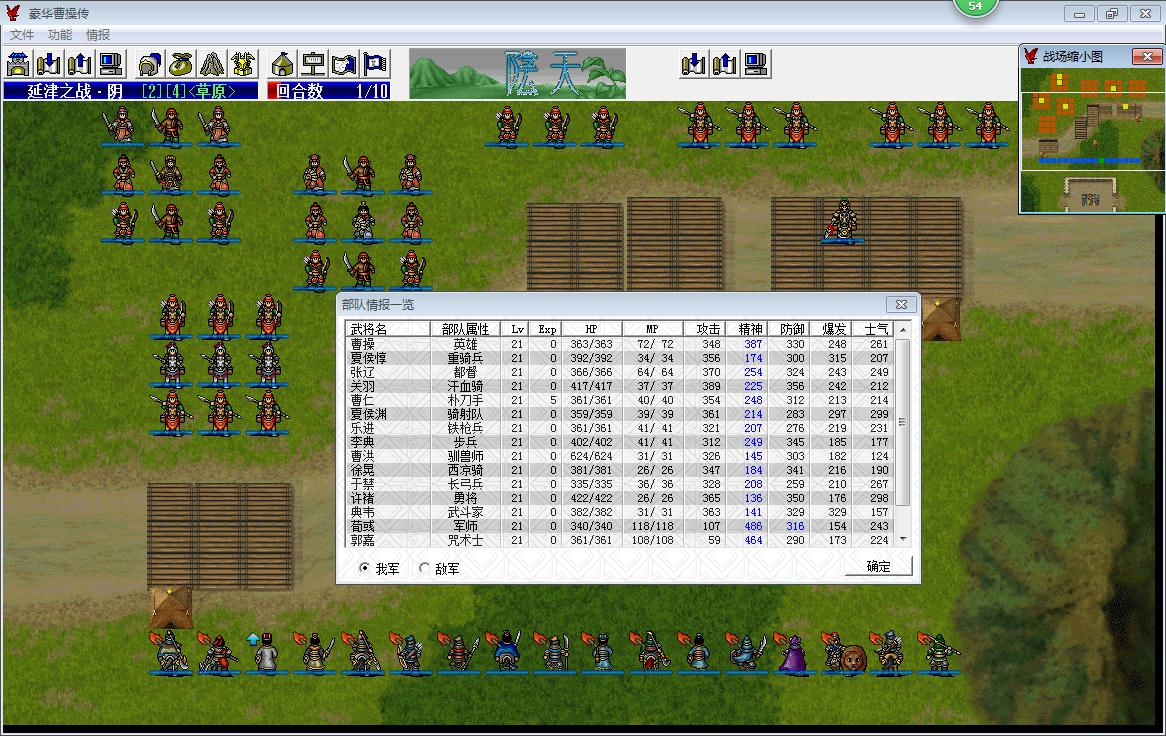Select the 张辽 row
1166x736 pixels.
point(619,372)
